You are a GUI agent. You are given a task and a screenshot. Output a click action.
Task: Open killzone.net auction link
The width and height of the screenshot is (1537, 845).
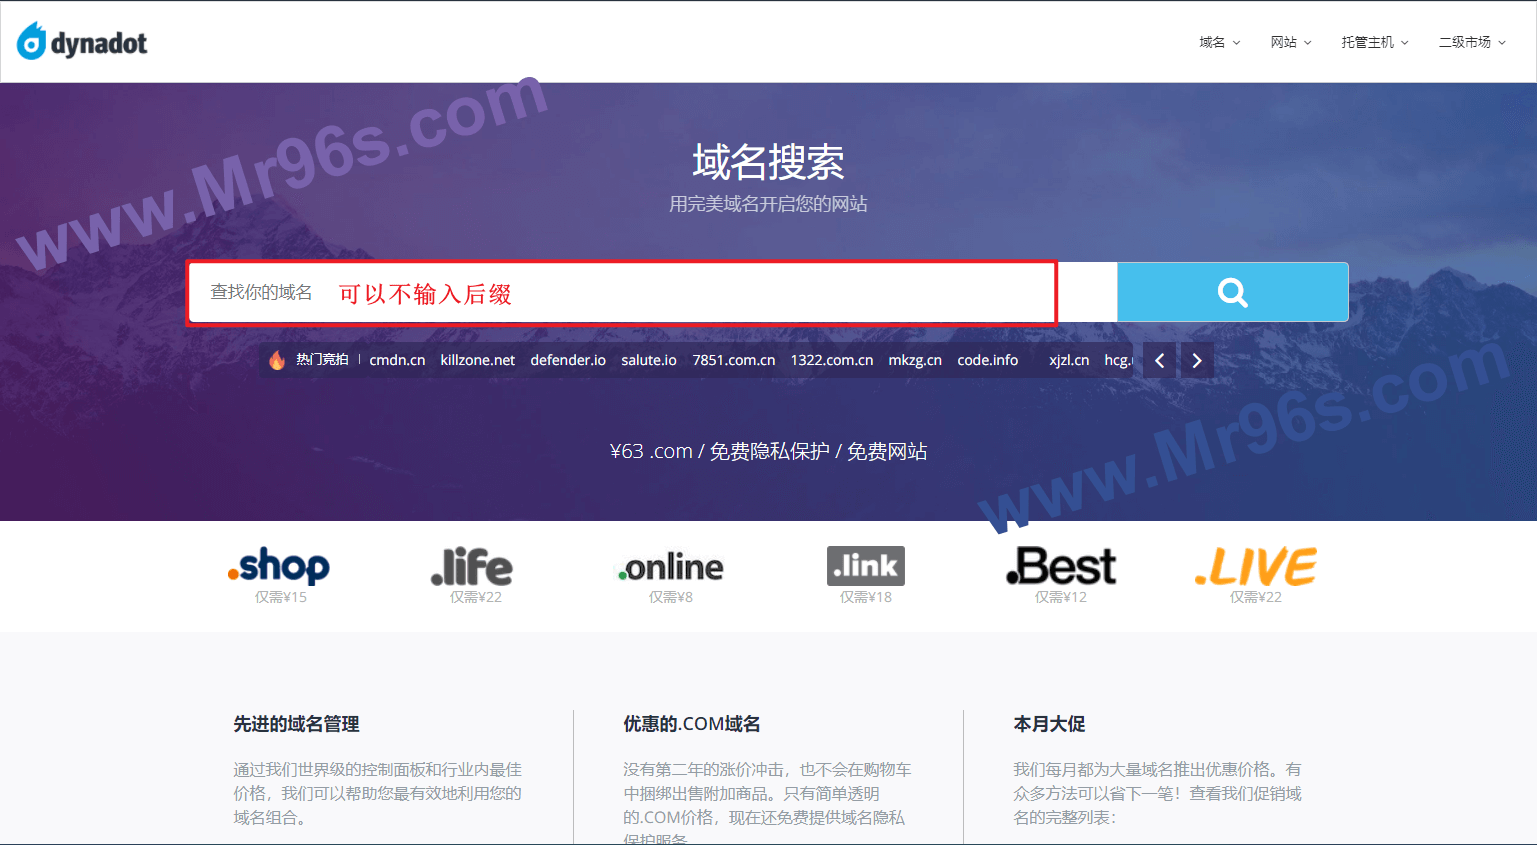click(478, 360)
